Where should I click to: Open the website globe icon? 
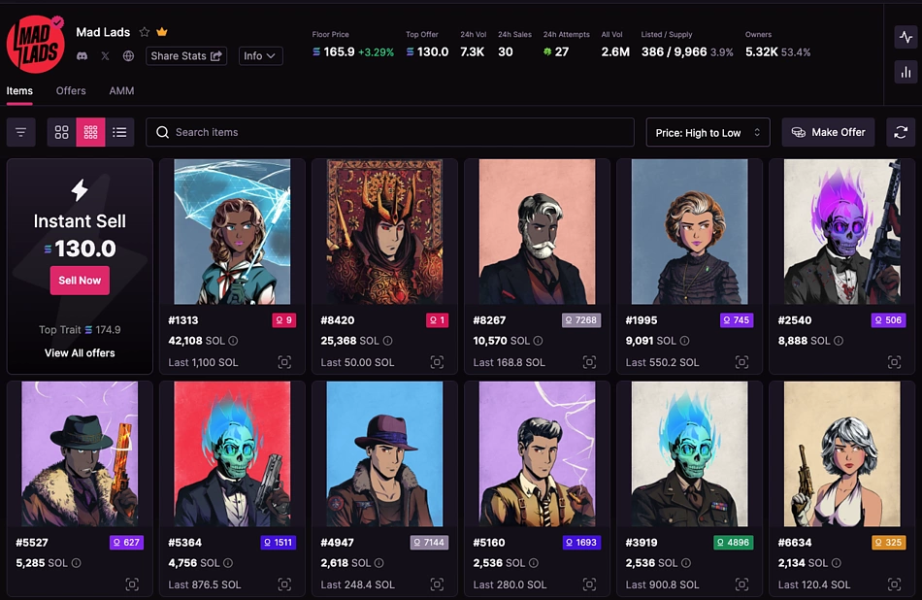coord(128,56)
